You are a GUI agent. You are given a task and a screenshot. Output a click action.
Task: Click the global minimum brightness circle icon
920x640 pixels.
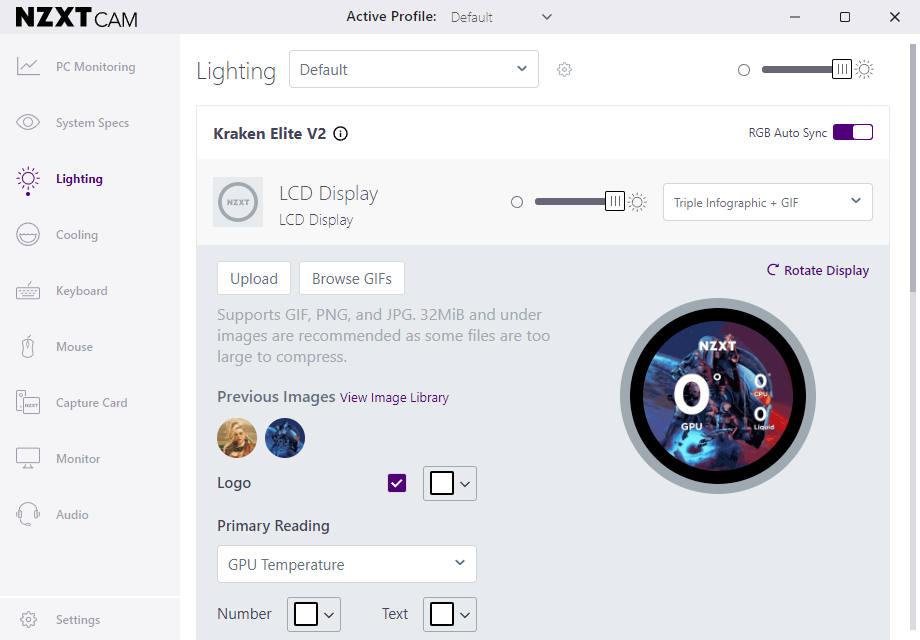[743, 70]
